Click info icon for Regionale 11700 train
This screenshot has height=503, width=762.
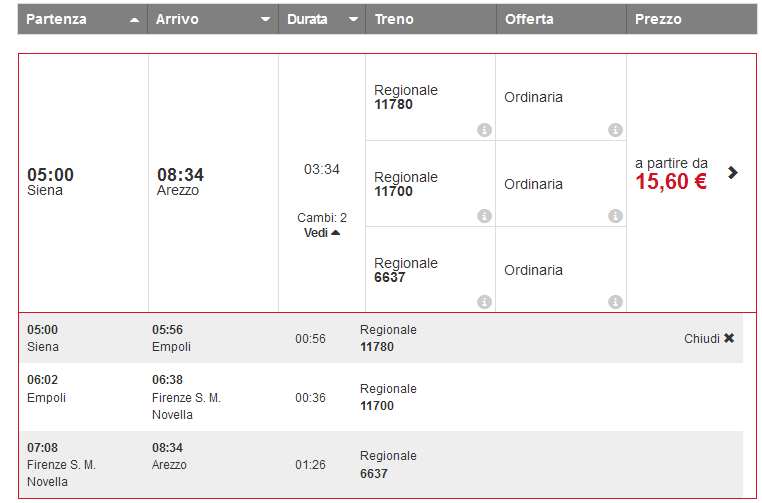coord(484,216)
